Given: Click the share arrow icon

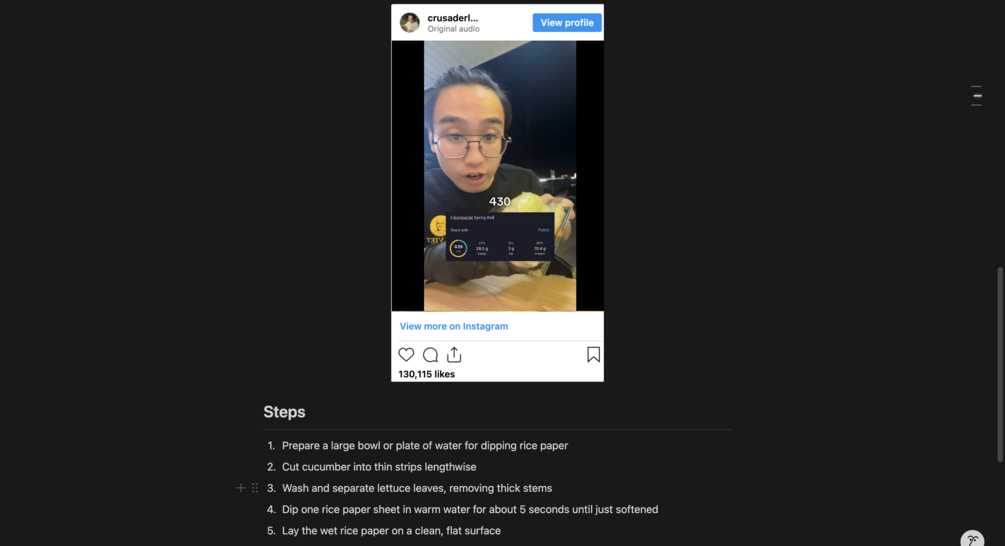Looking at the screenshot, I should 454,354.
